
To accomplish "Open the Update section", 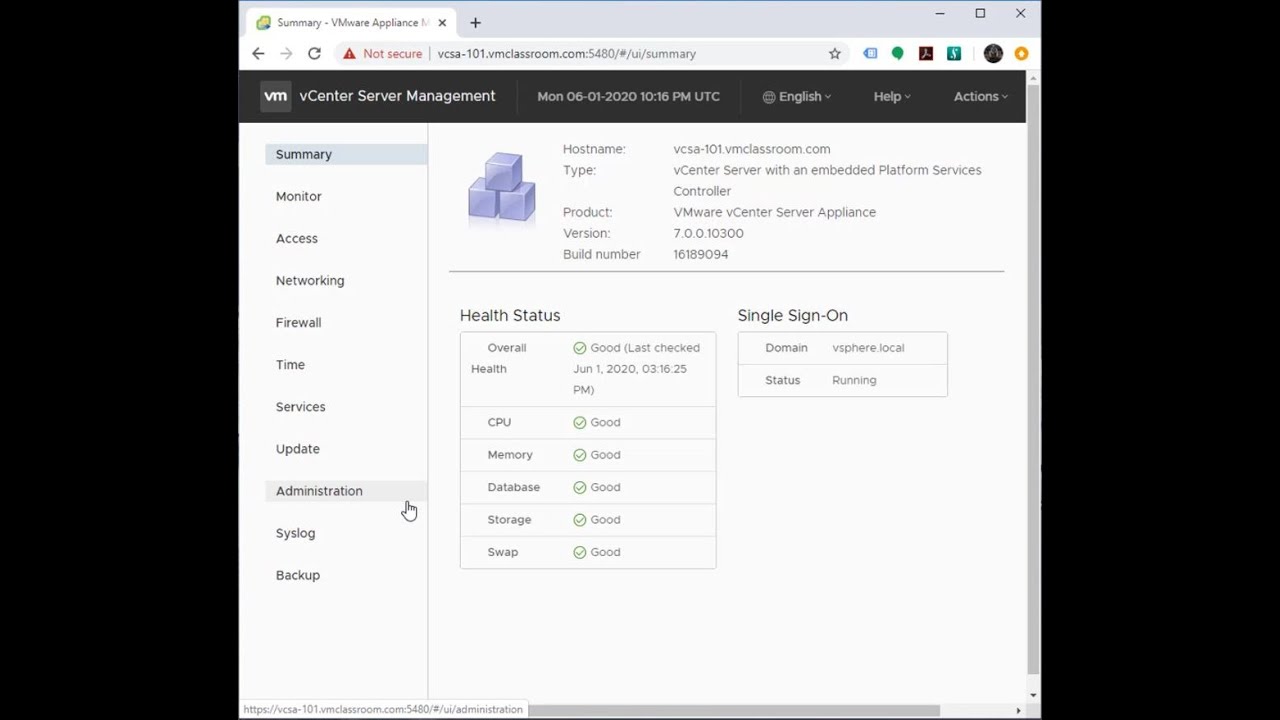I will point(346,448).
